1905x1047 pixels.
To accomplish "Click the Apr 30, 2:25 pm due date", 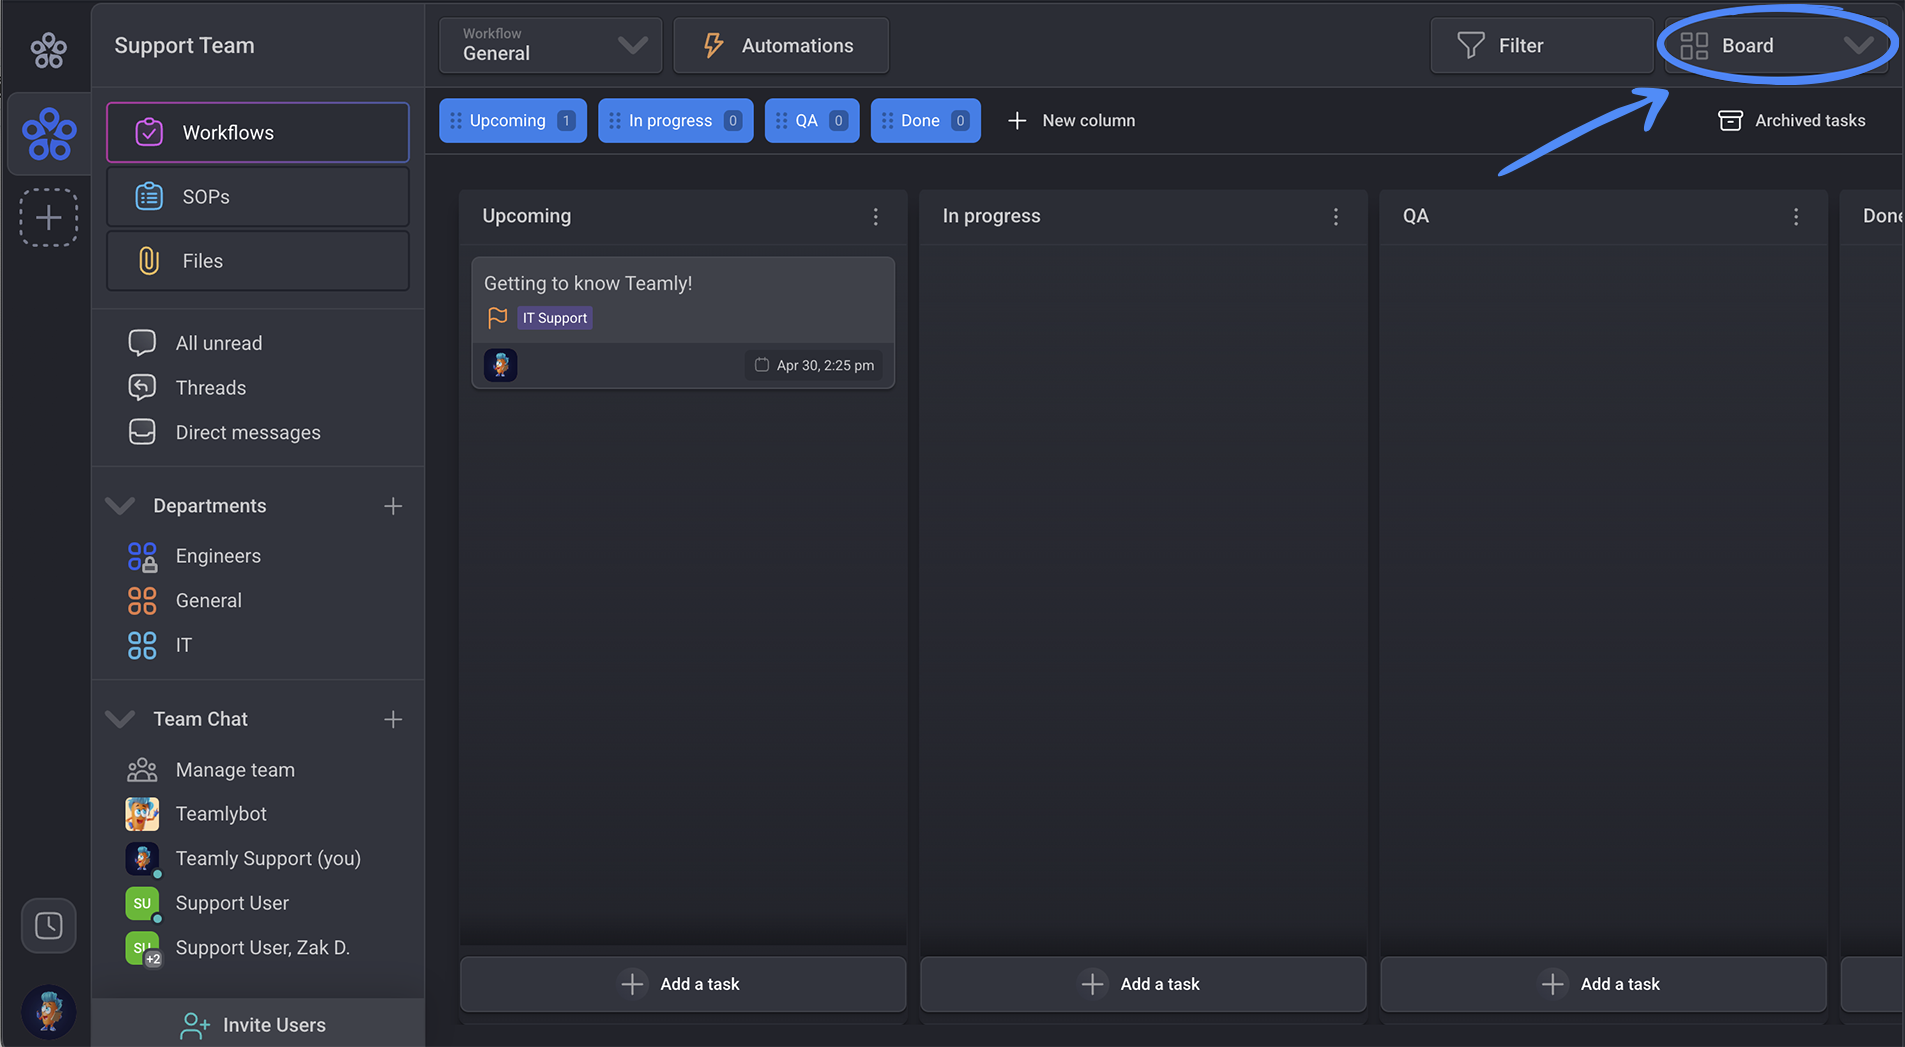I will (x=815, y=365).
